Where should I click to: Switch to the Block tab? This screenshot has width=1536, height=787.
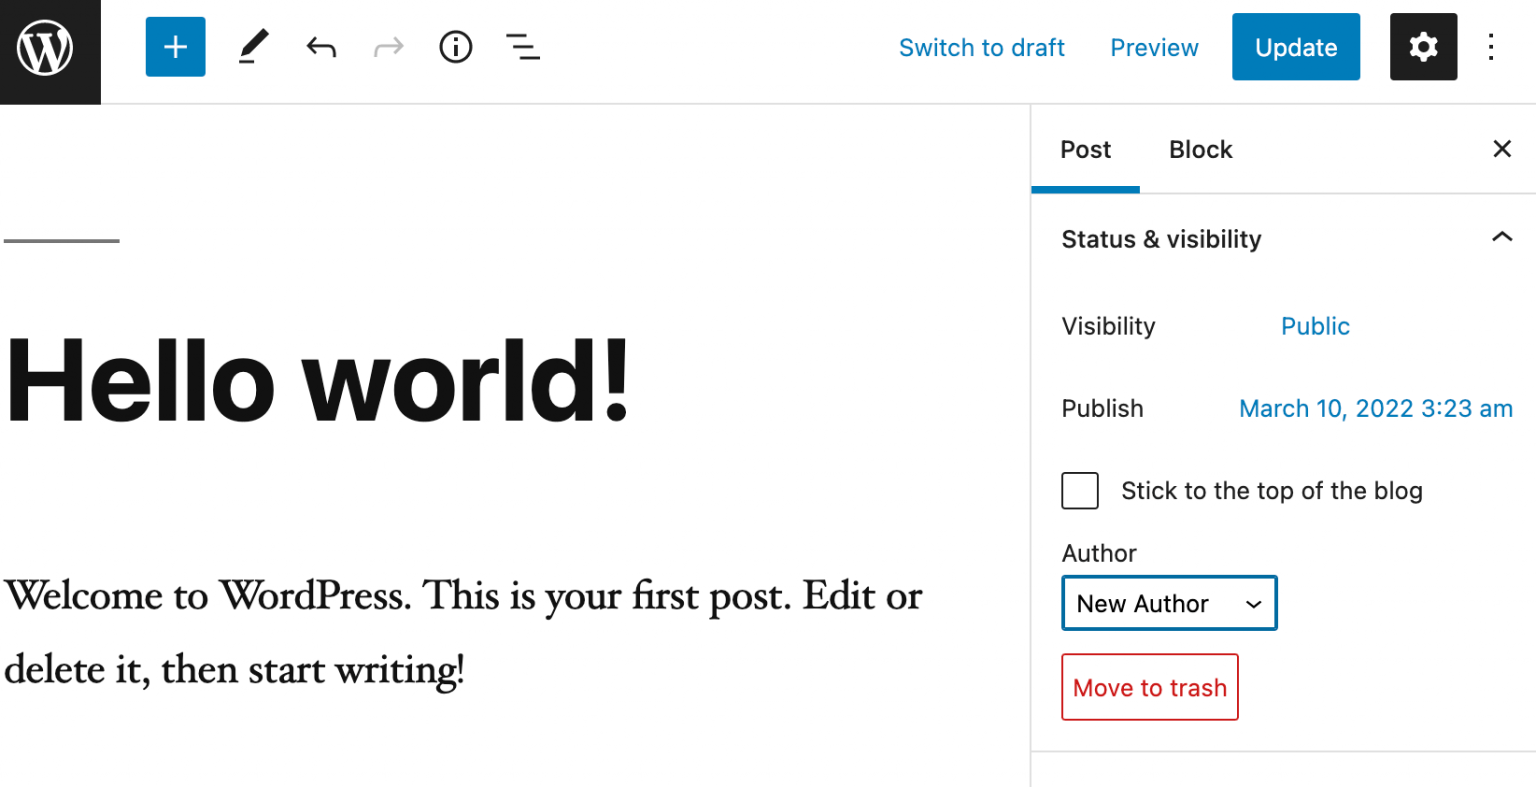(1200, 149)
